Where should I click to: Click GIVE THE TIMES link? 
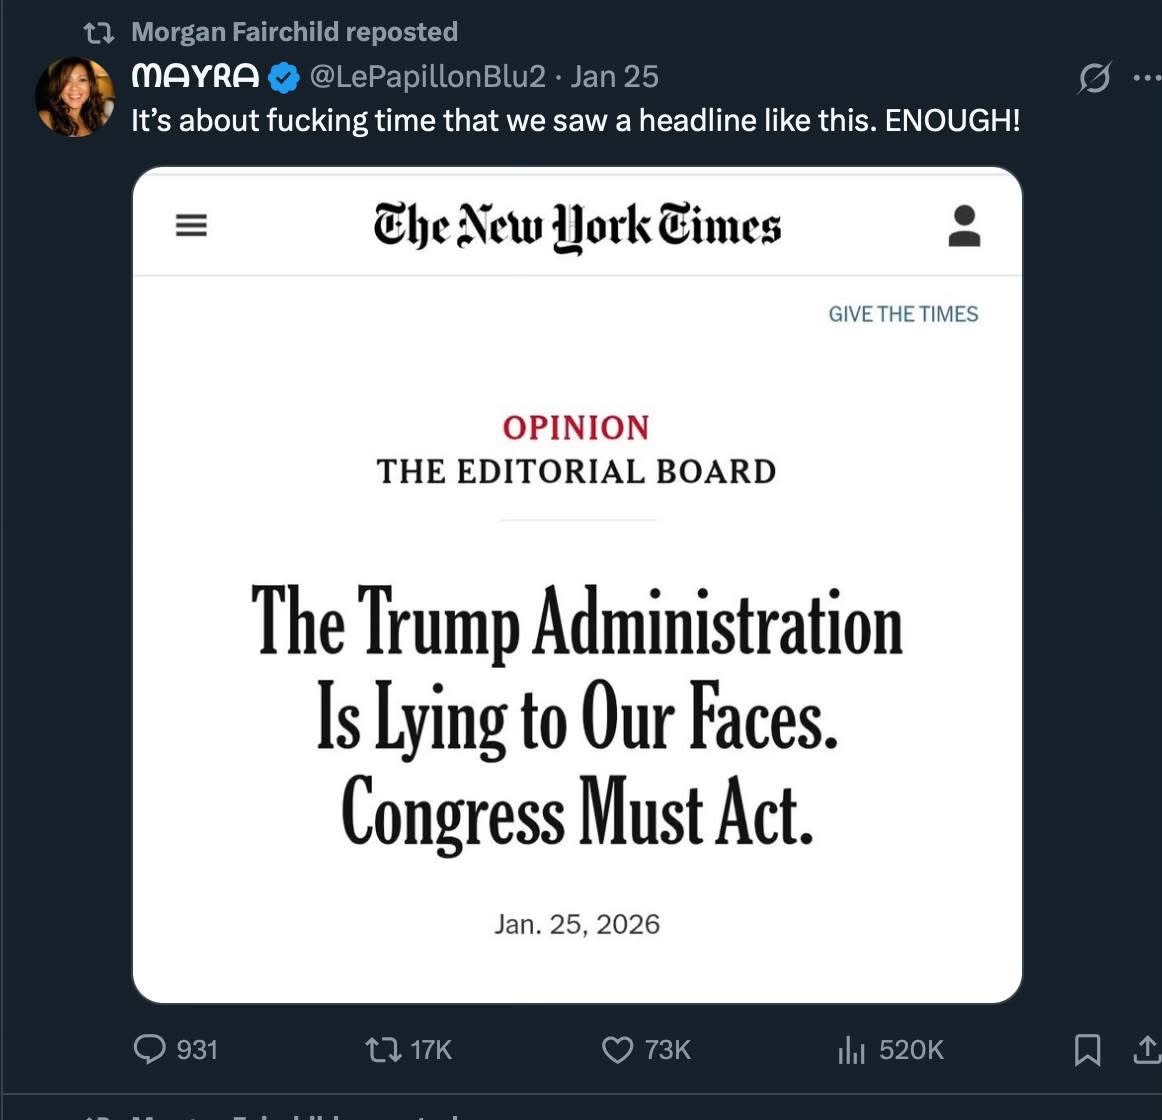(x=903, y=314)
